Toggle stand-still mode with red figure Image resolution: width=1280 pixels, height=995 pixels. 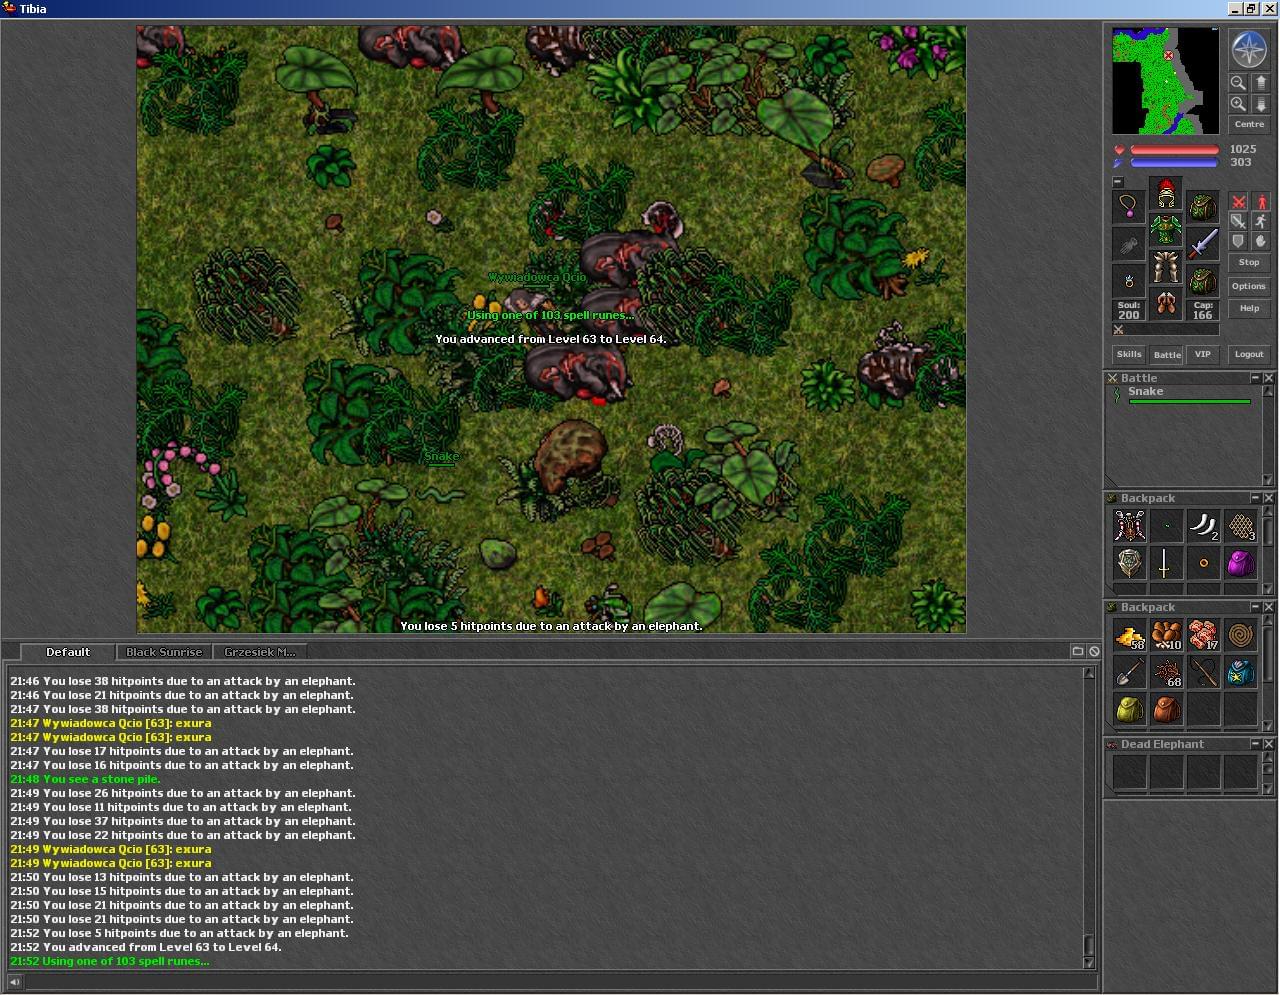pos(1261,202)
